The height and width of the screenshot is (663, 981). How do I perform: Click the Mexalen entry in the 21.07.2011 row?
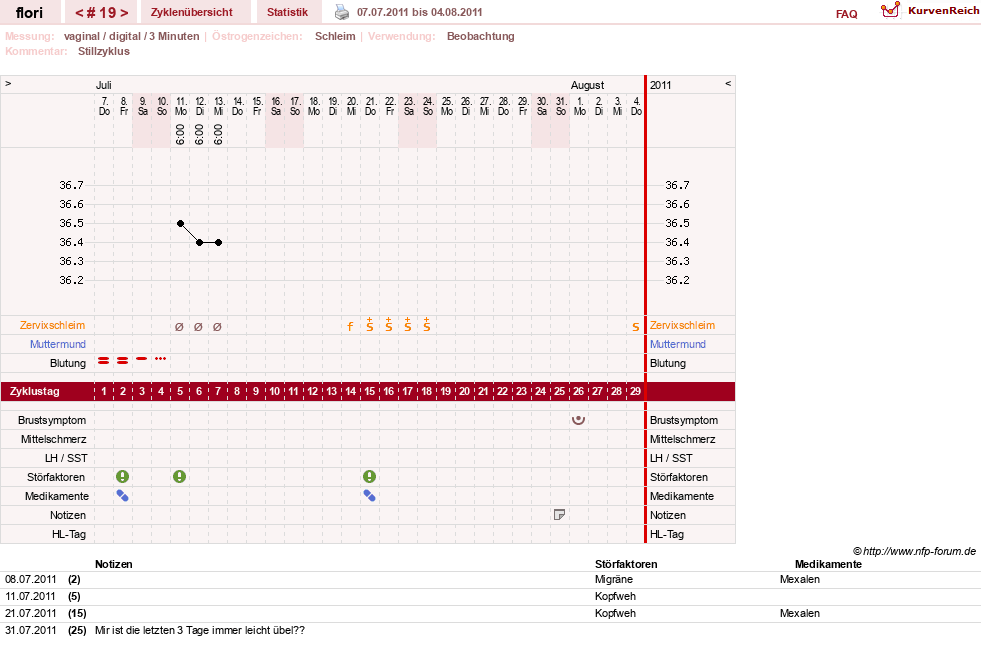point(800,613)
